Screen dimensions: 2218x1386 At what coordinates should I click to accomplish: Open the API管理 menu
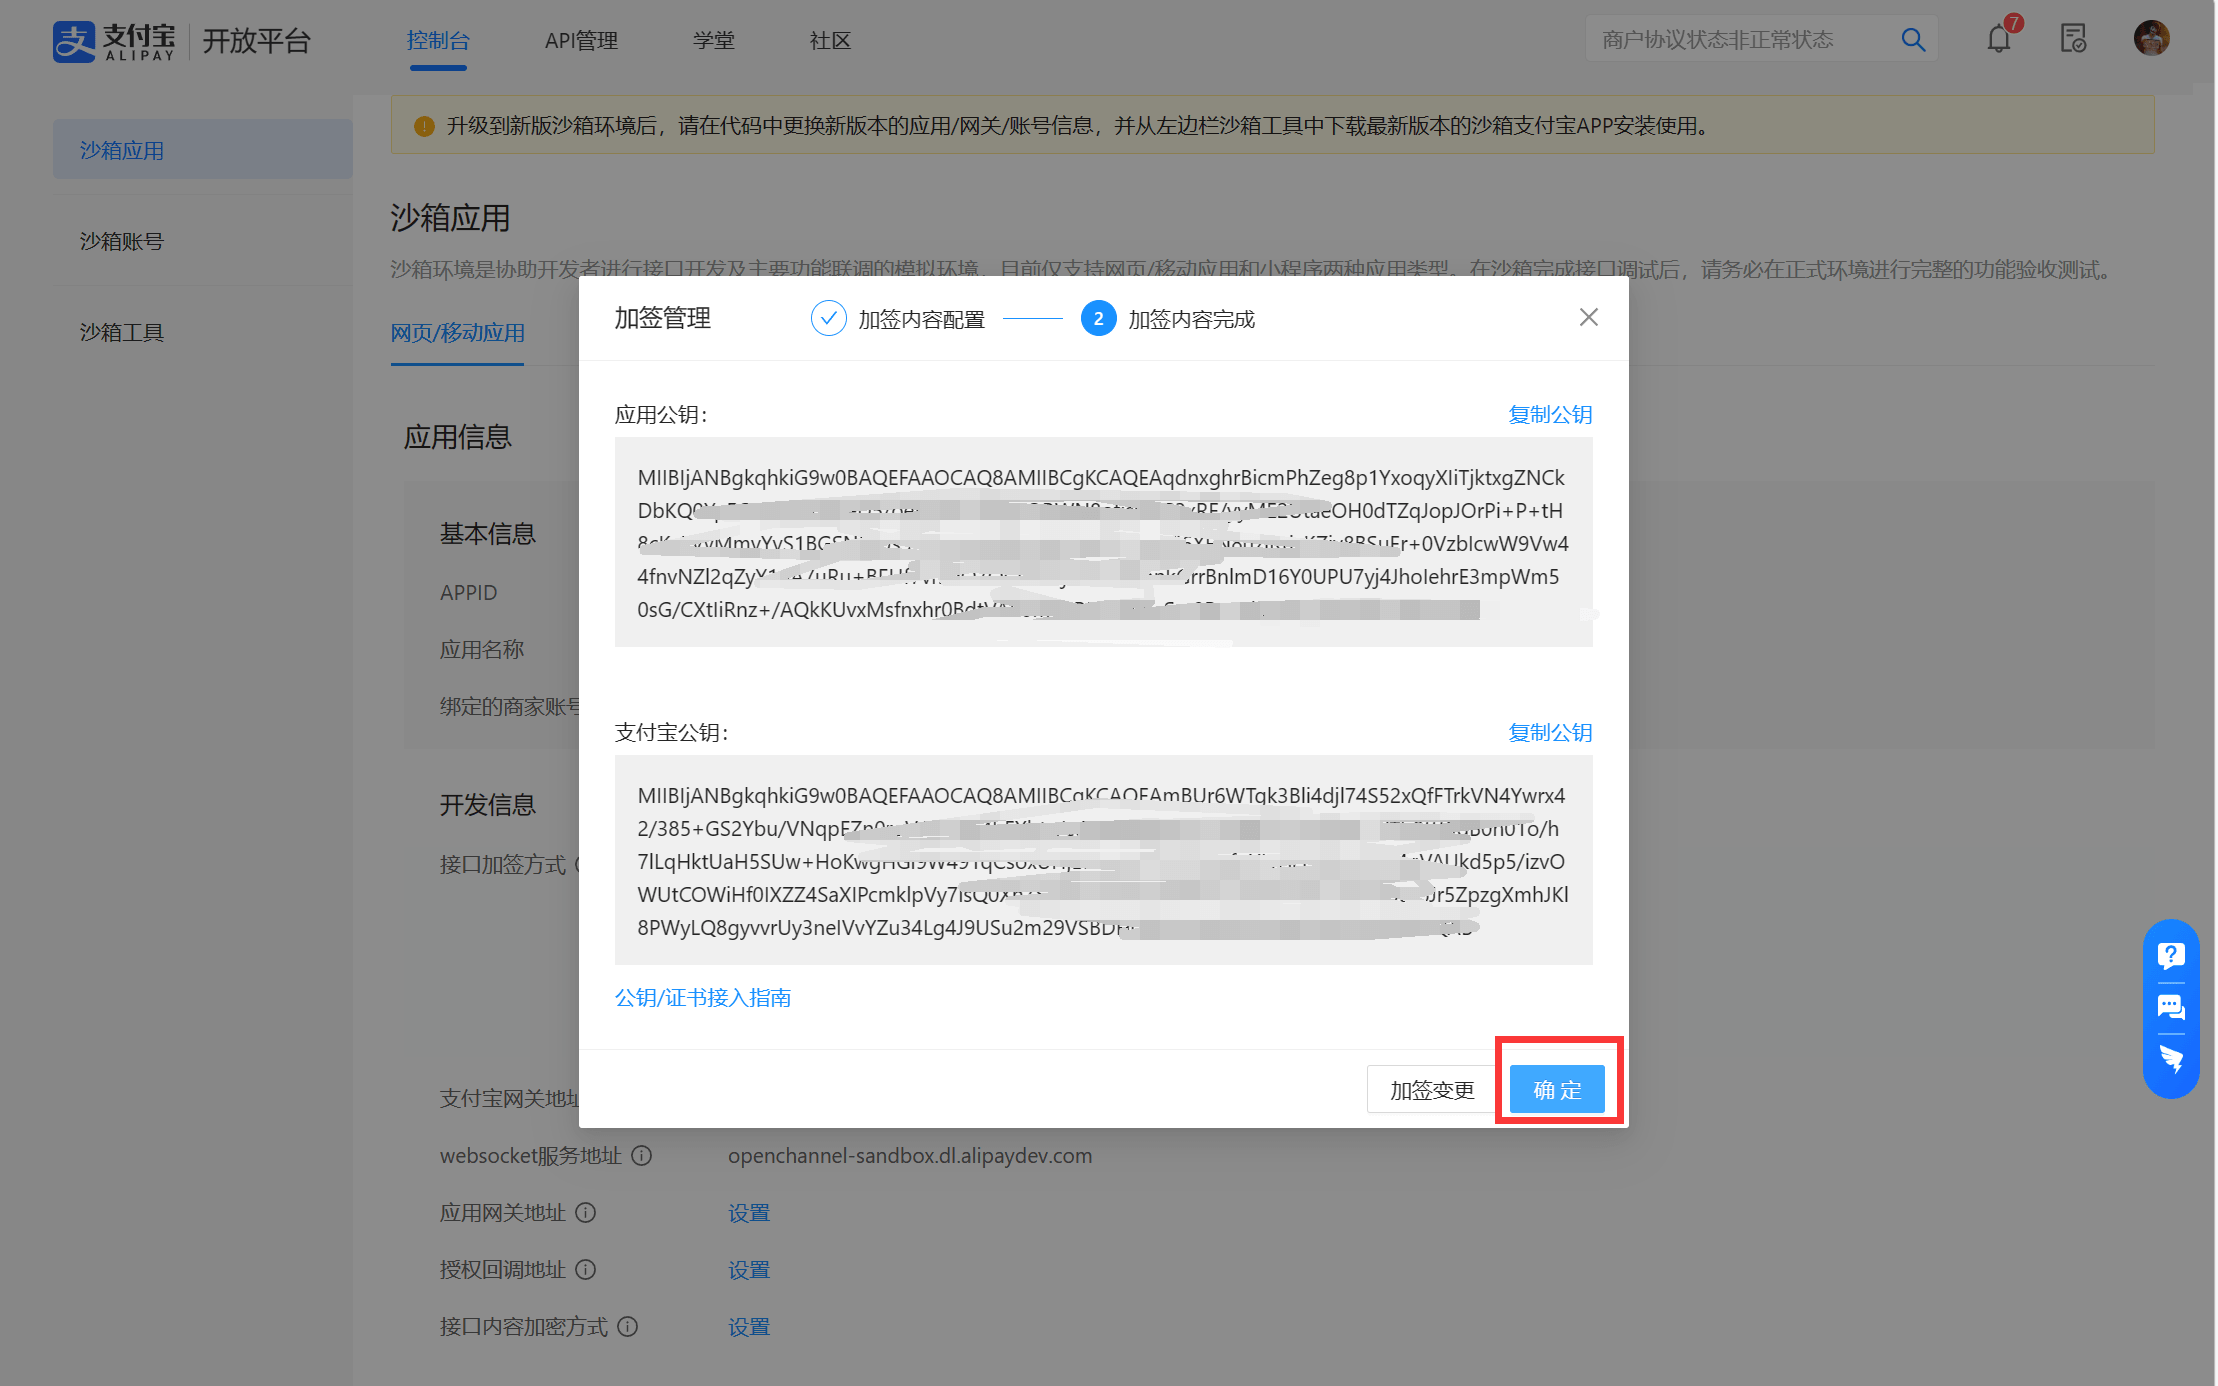click(581, 41)
